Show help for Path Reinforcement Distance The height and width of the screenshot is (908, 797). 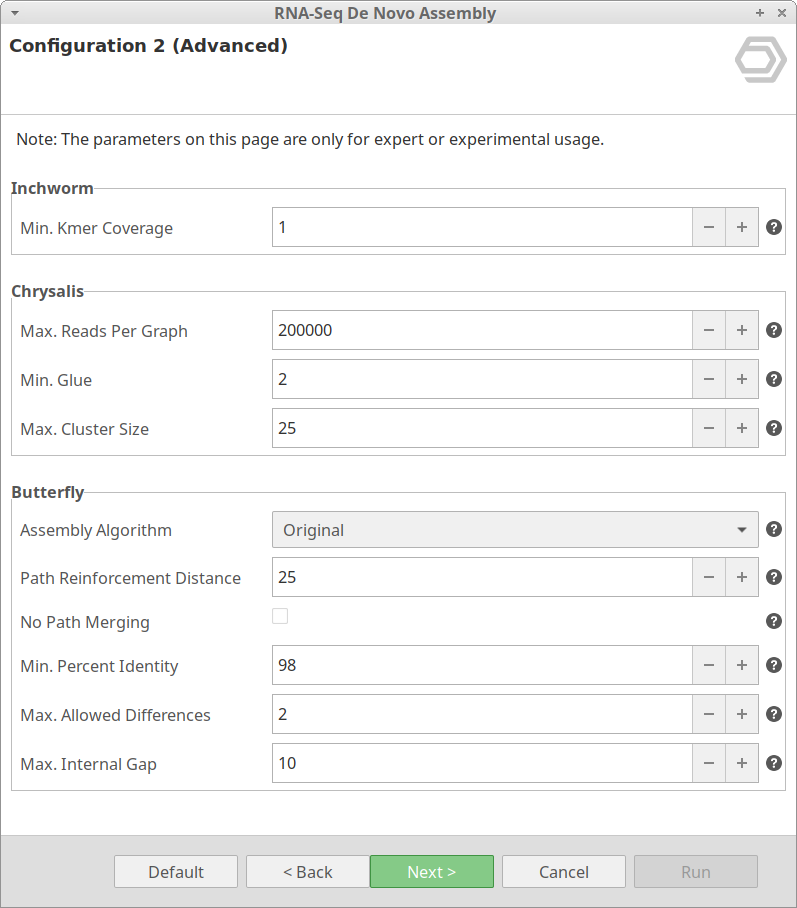click(x=773, y=577)
